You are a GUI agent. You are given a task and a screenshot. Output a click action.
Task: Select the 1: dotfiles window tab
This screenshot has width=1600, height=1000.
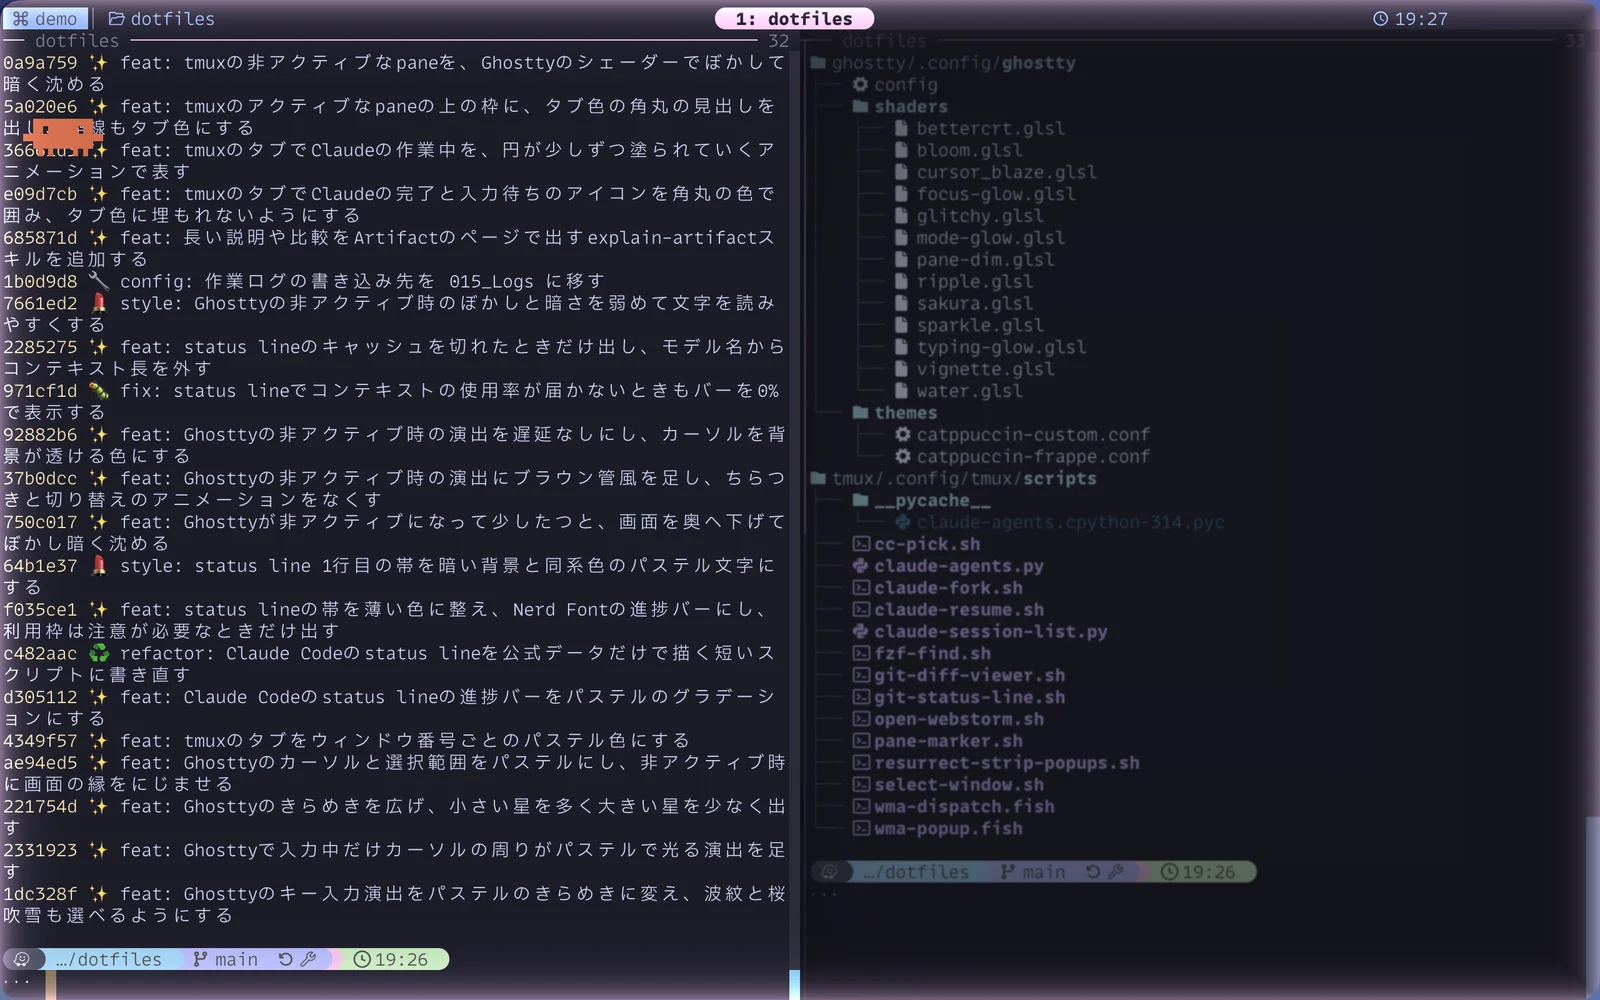[794, 19]
